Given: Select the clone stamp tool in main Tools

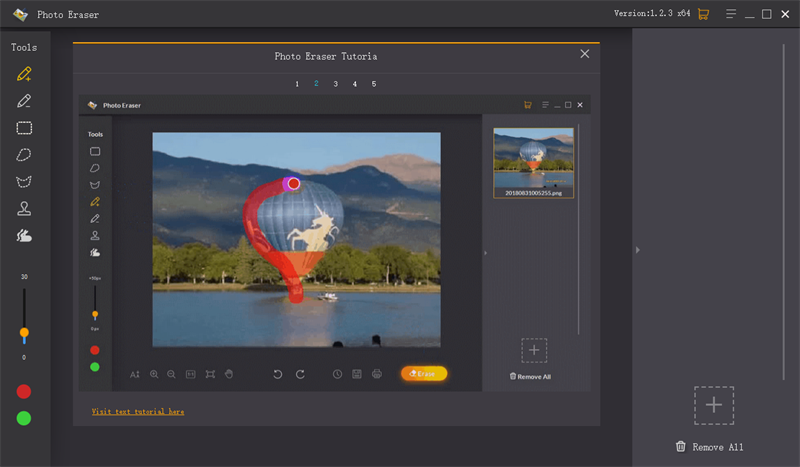Looking at the screenshot, I should tap(24, 208).
